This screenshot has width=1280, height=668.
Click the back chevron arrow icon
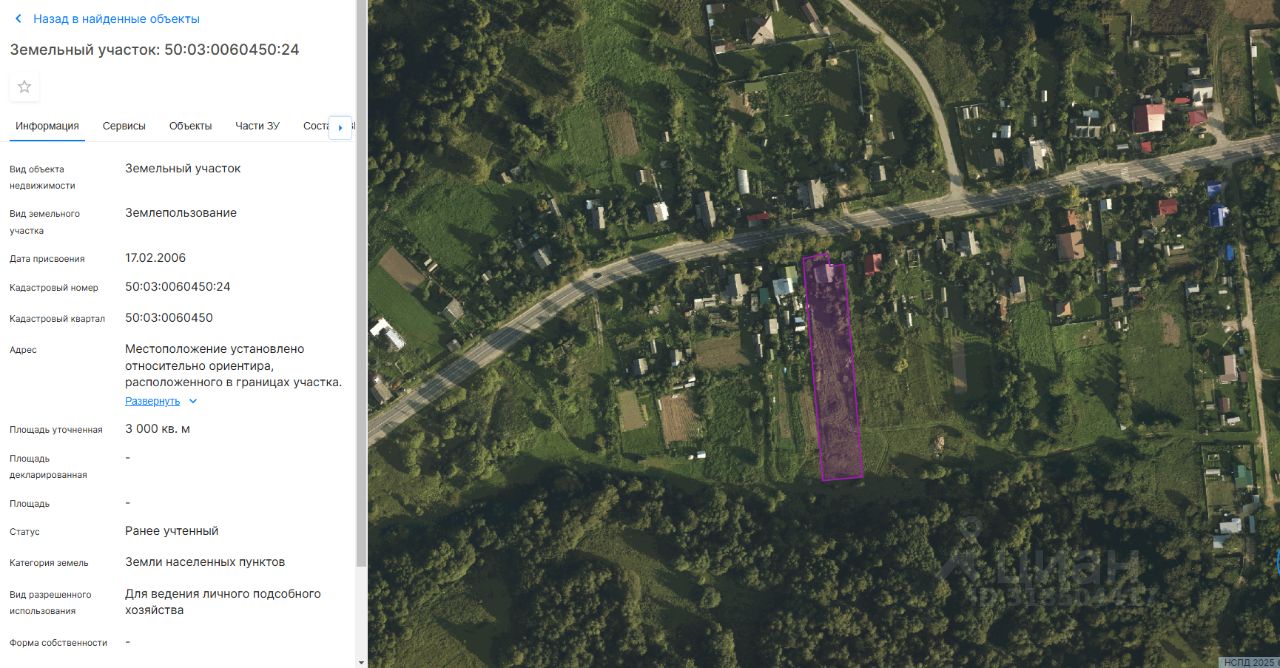pyautogui.click(x=18, y=19)
